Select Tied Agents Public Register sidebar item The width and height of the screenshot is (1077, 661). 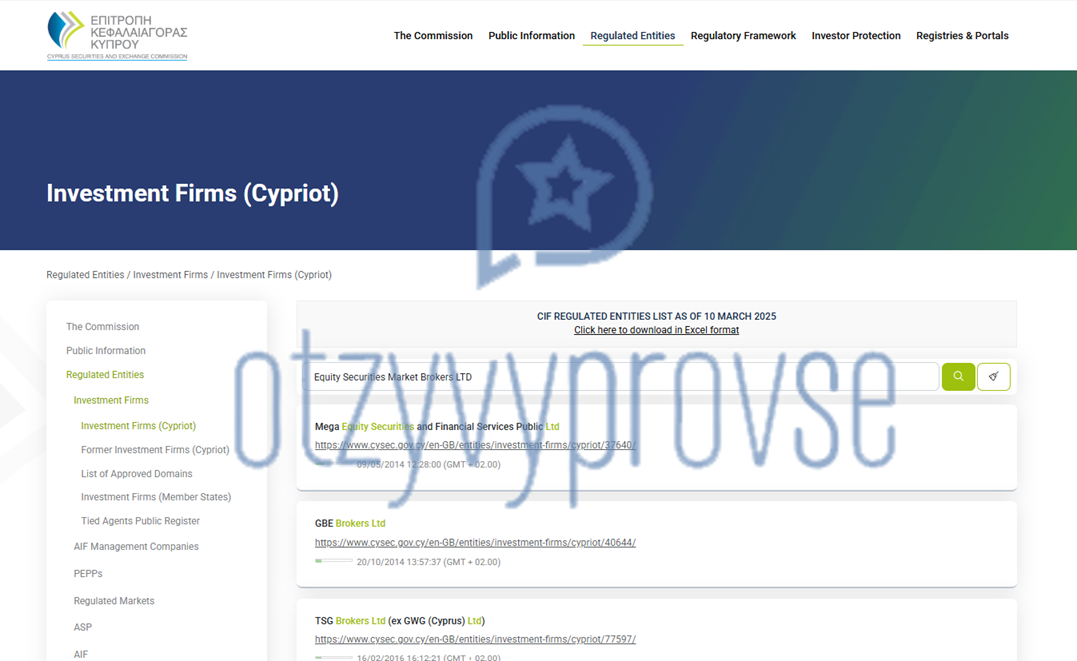tap(140, 522)
